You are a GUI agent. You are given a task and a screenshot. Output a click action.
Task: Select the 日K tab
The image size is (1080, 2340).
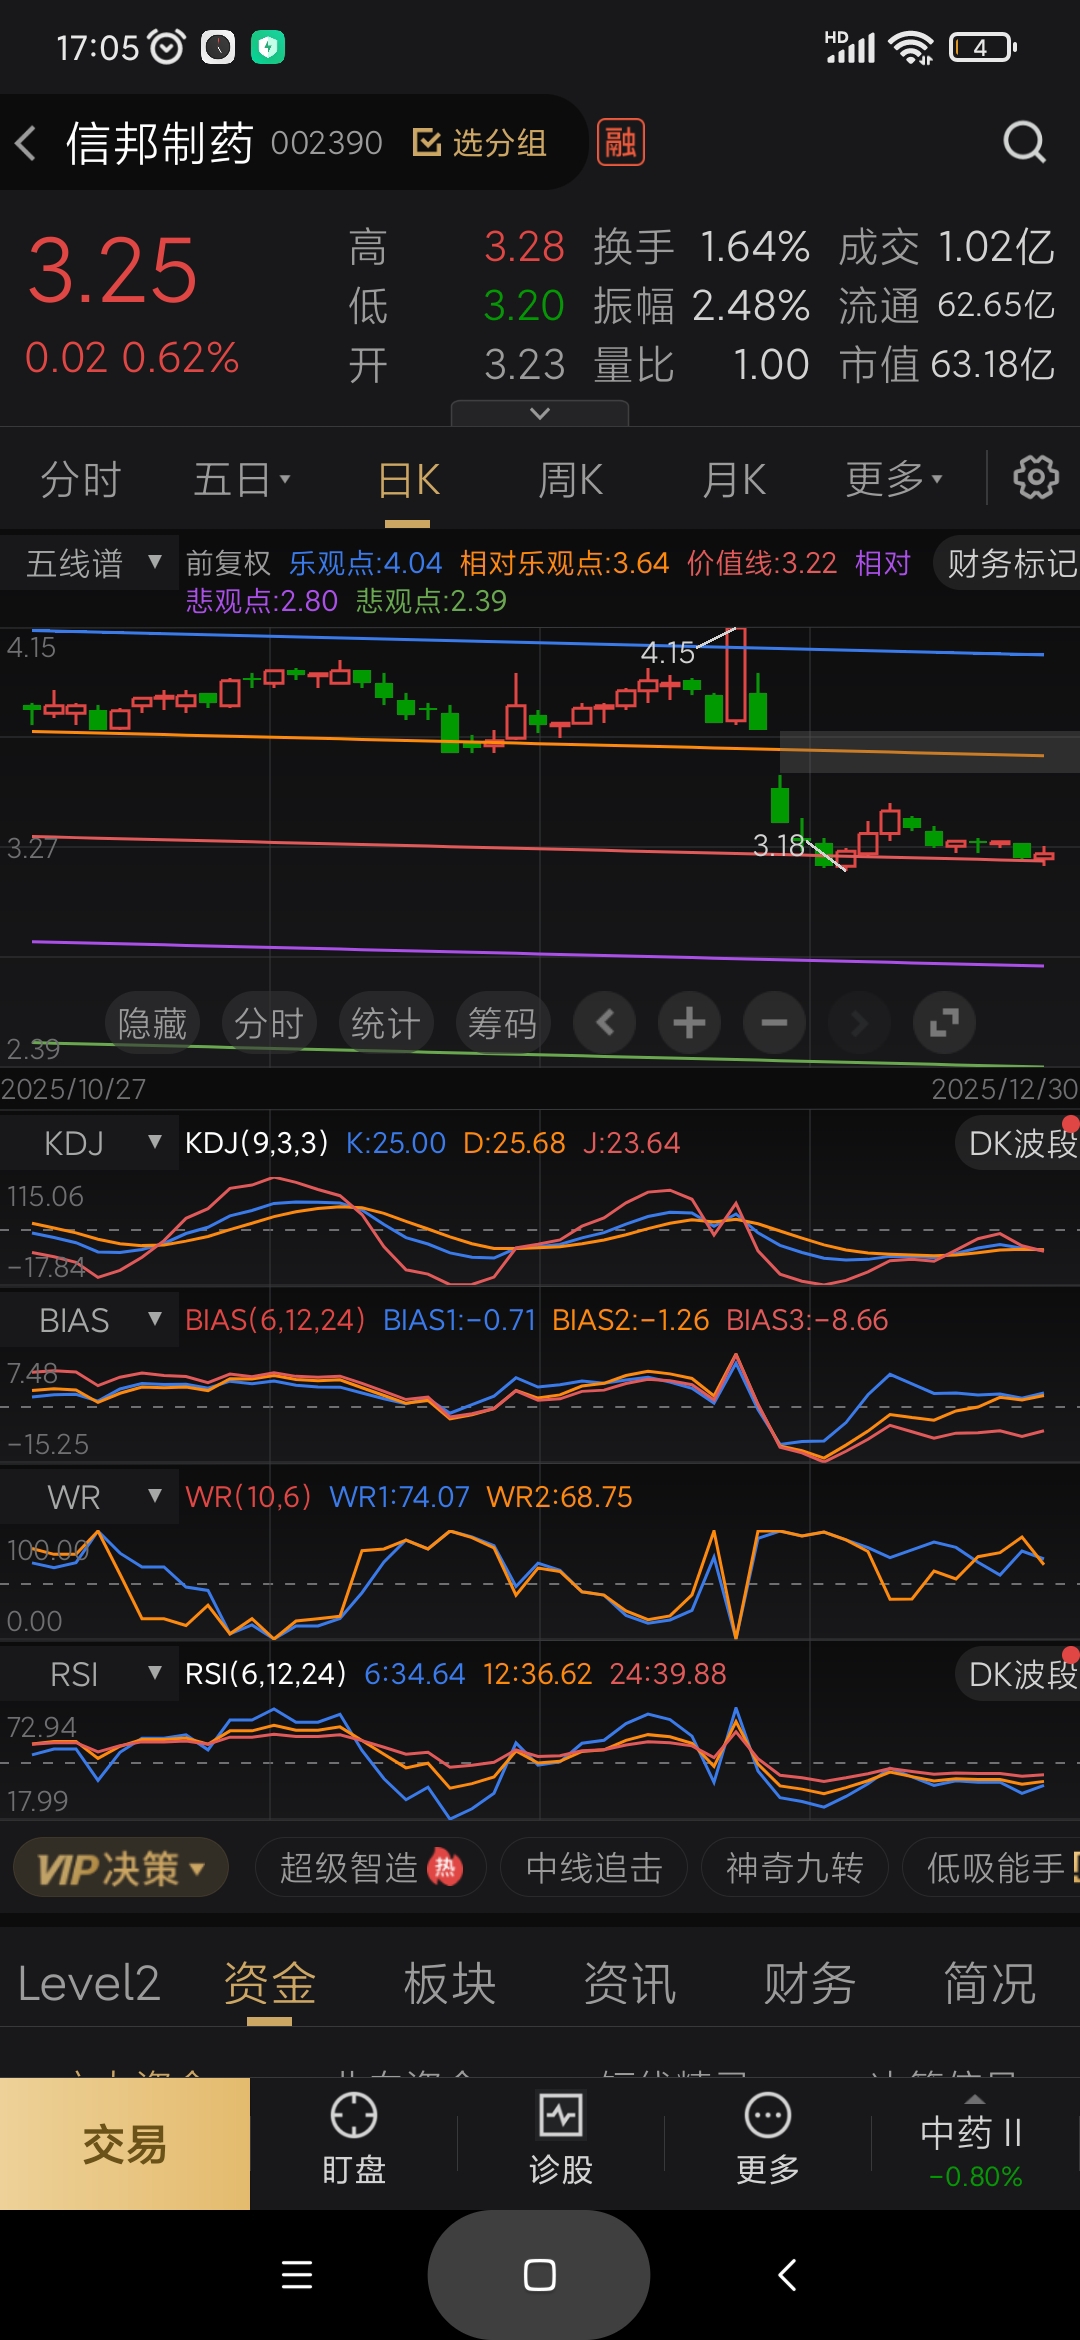coord(408,480)
